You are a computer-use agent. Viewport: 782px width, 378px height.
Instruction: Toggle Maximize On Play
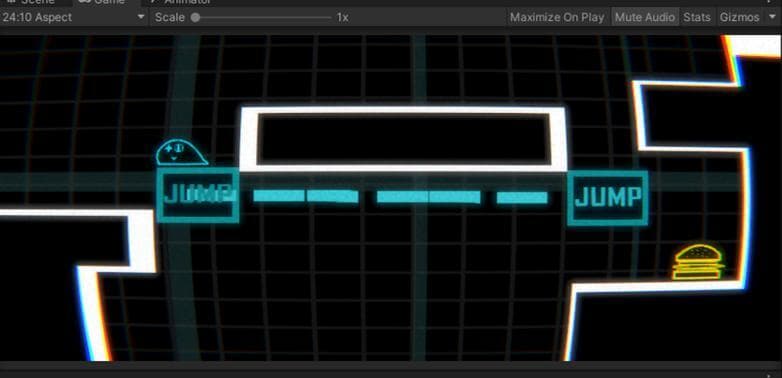click(x=557, y=17)
